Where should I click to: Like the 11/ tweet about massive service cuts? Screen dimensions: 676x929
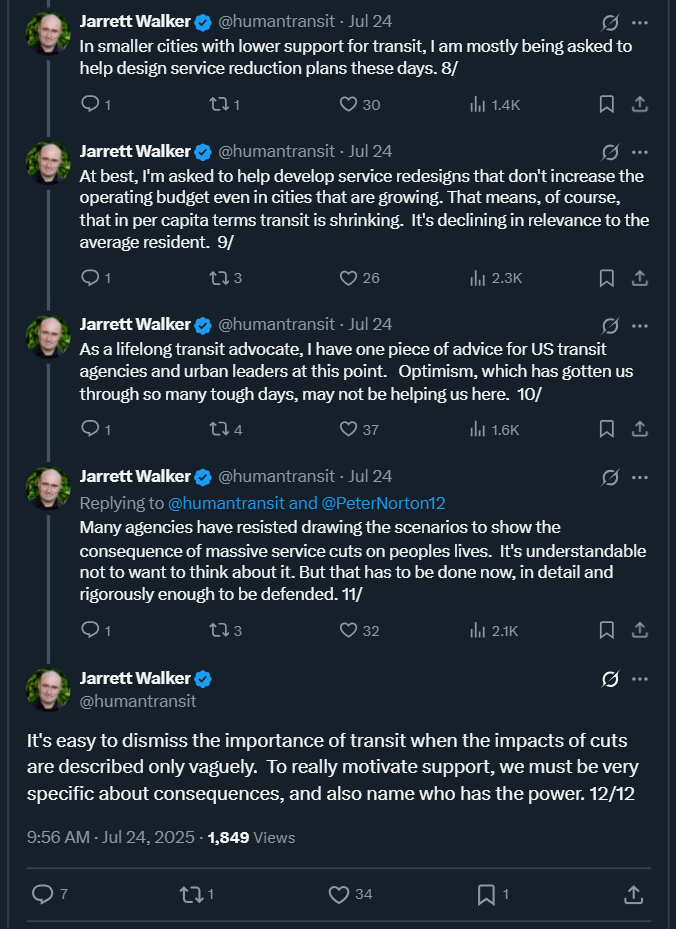[349, 630]
